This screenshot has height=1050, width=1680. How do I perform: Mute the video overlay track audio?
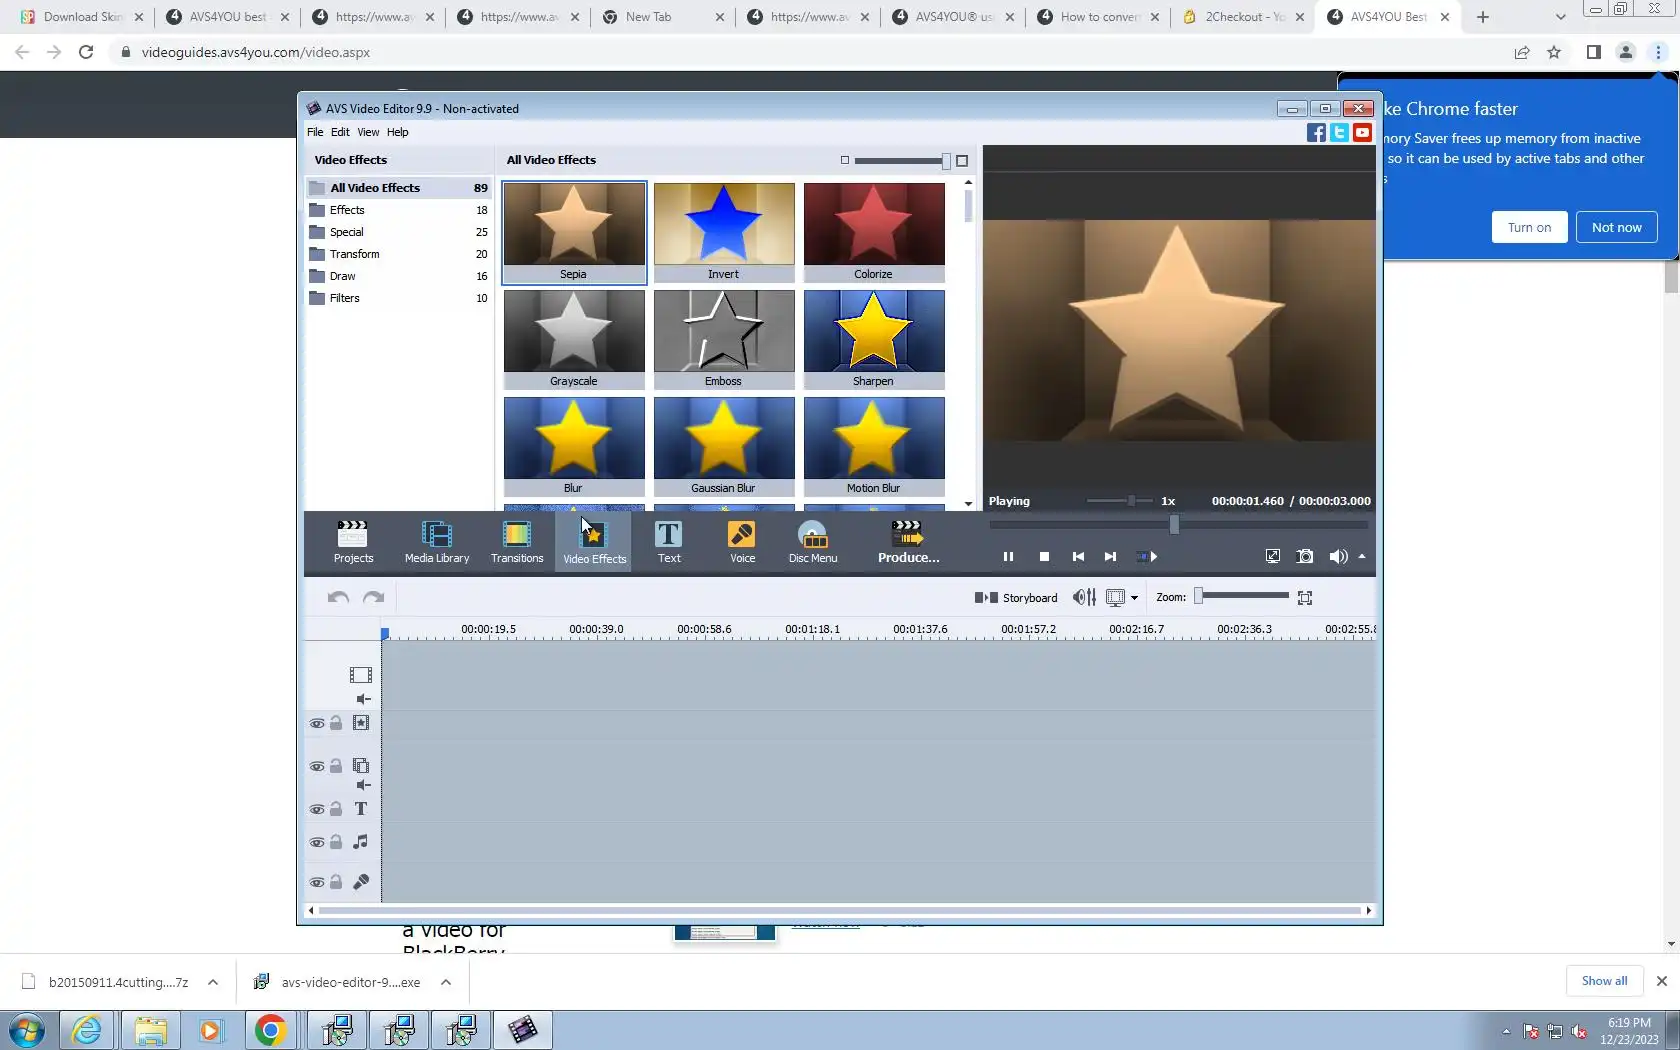click(x=363, y=786)
